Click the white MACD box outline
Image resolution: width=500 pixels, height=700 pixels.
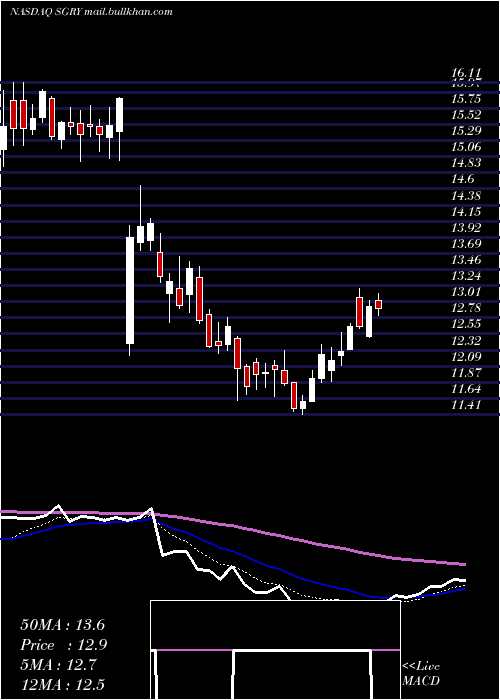coord(275,650)
